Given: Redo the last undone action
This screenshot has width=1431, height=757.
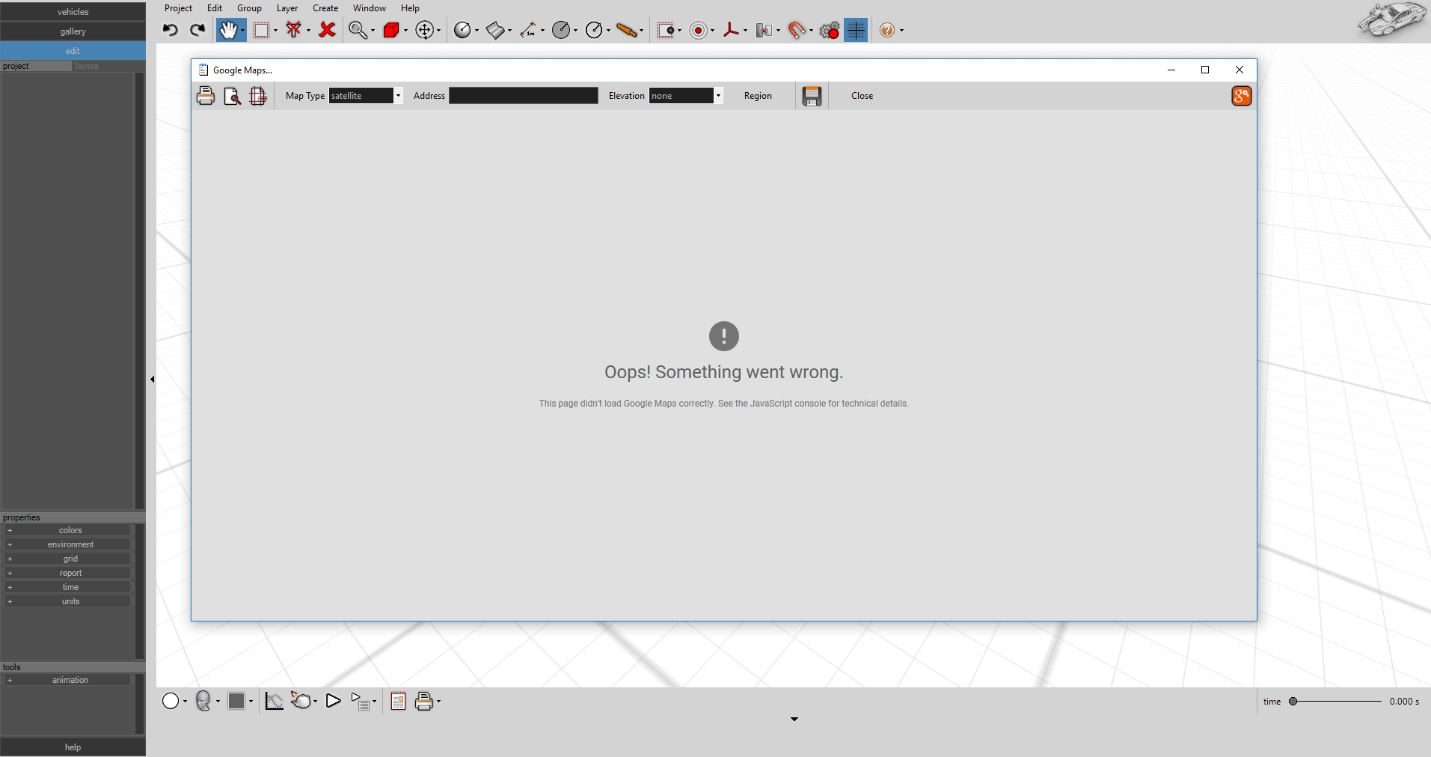Looking at the screenshot, I should click(x=198, y=31).
